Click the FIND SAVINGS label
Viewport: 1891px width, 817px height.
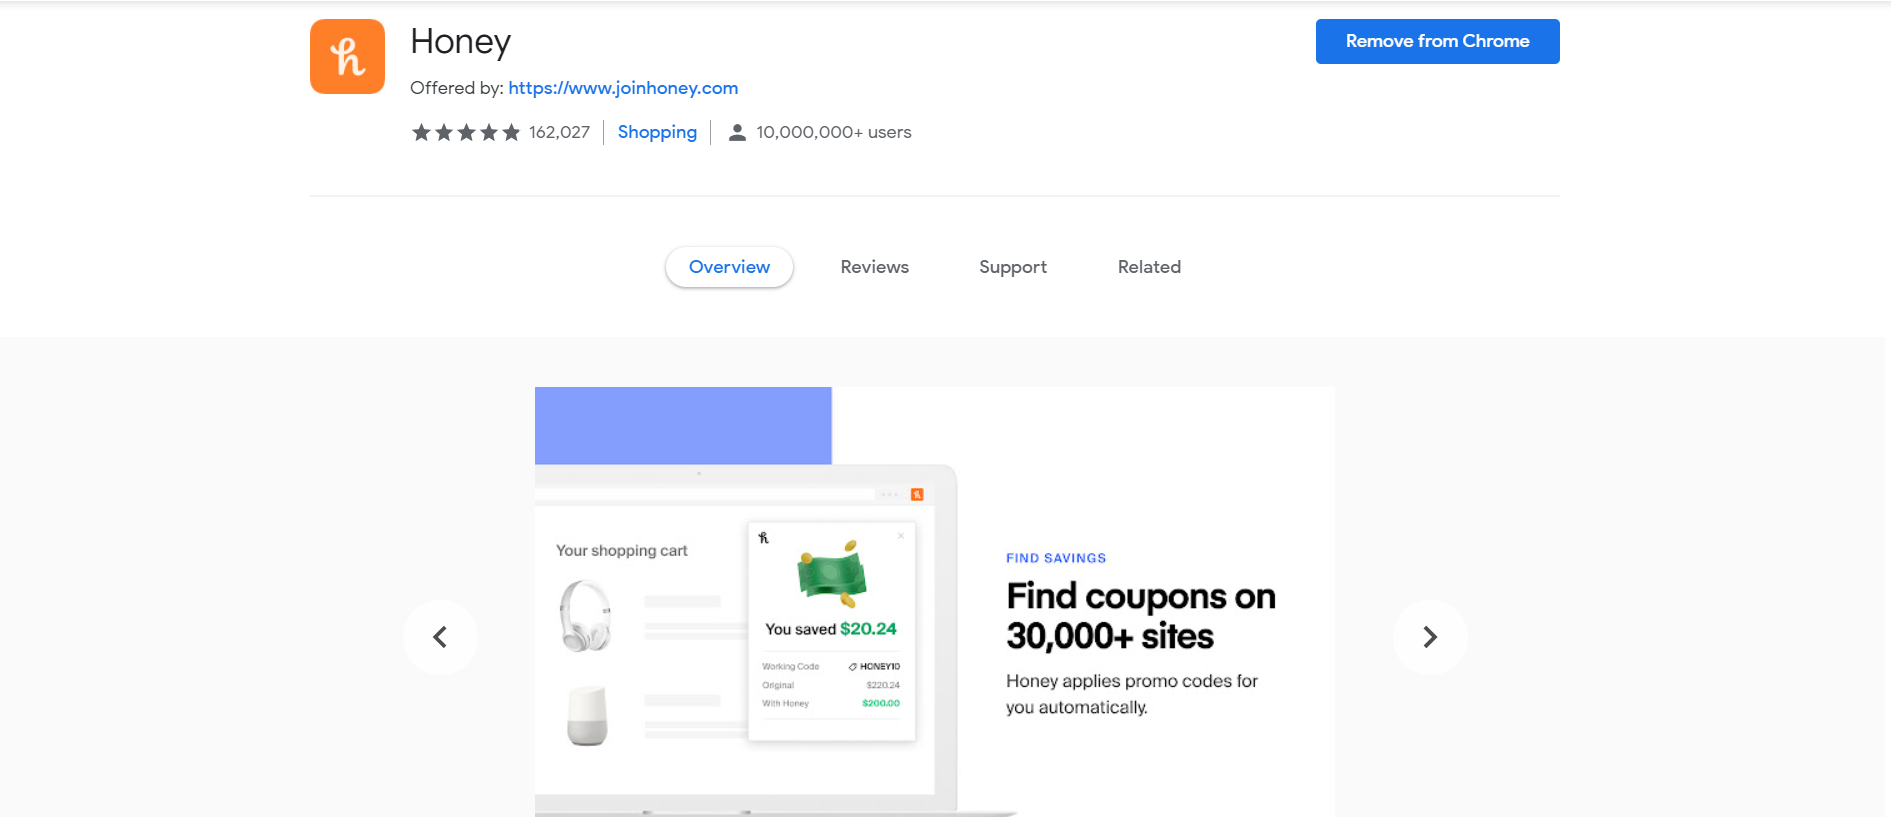pyautogui.click(x=1056, y=558)
